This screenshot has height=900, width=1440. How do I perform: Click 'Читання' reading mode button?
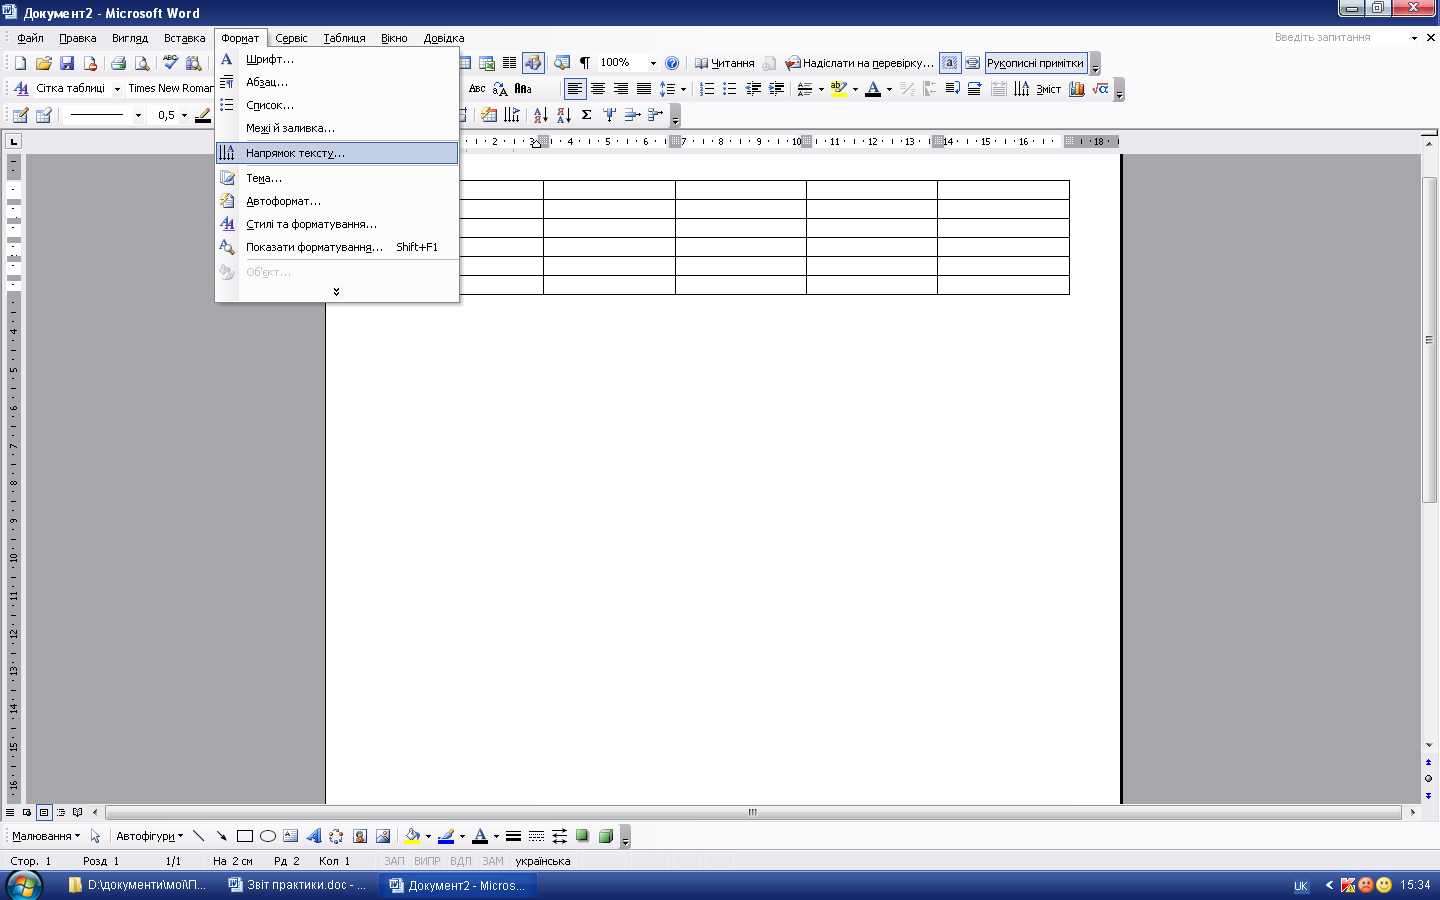tap(725, 63)
